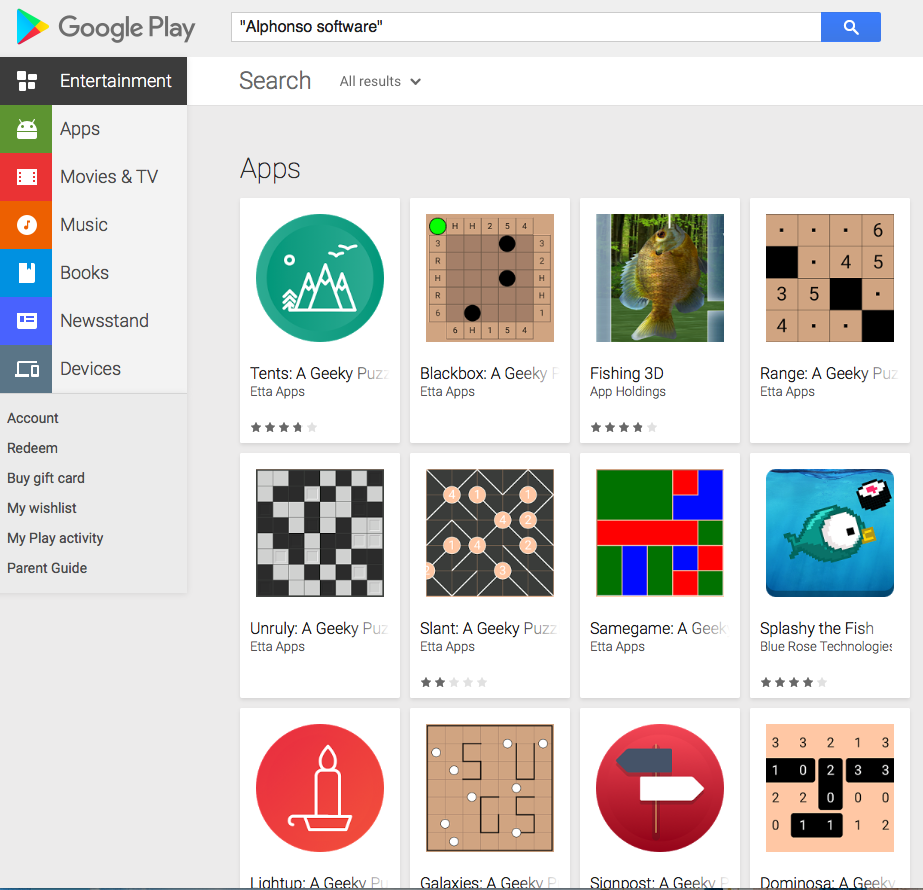Click the star rating on Fishing 3D
Viewport: 923px width, 890px height.
tap(624, 427)
